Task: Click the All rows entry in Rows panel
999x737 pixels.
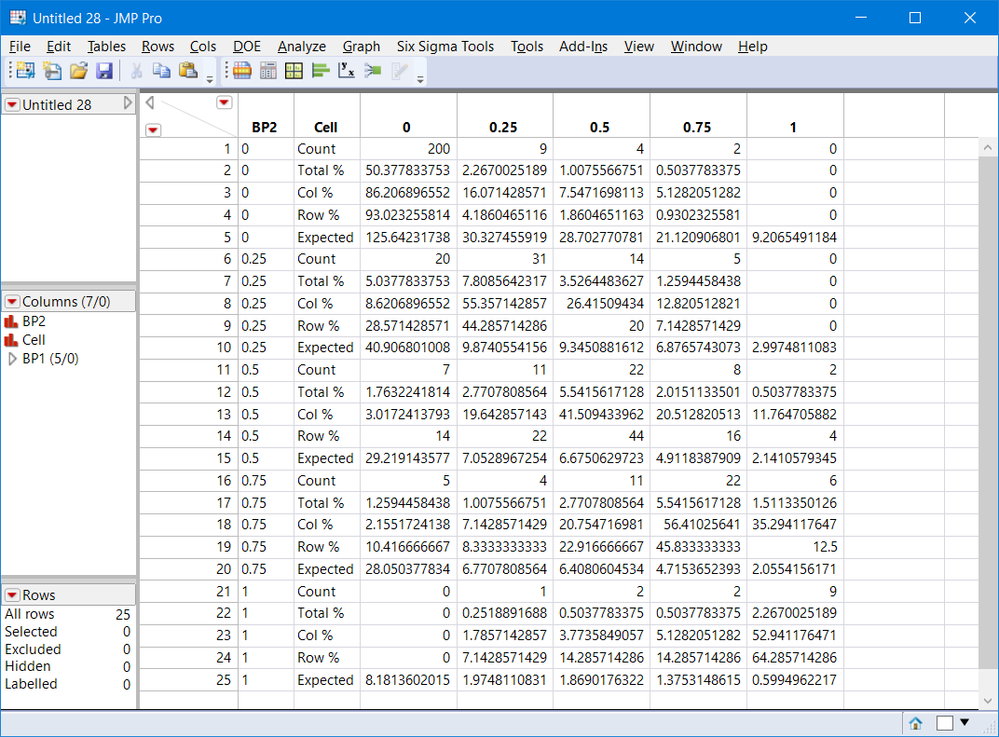Action: [68, 614]
